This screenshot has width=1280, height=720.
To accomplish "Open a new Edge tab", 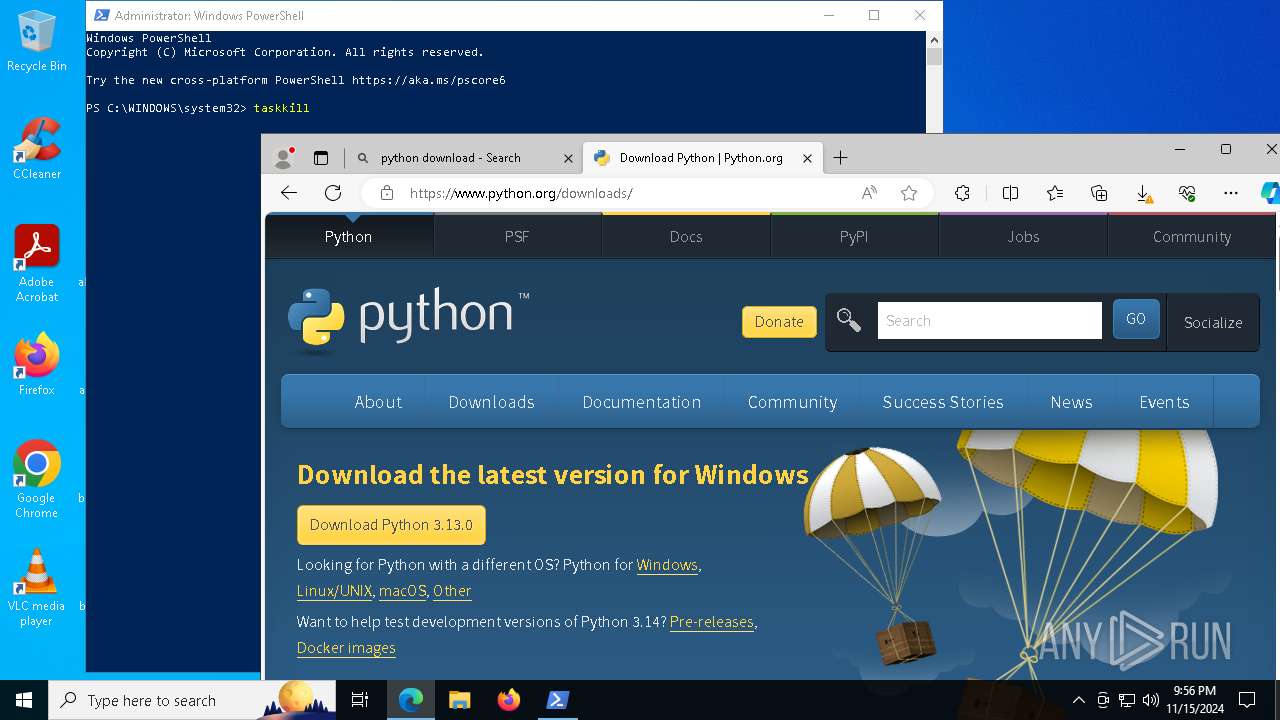I will click(840, 158).
